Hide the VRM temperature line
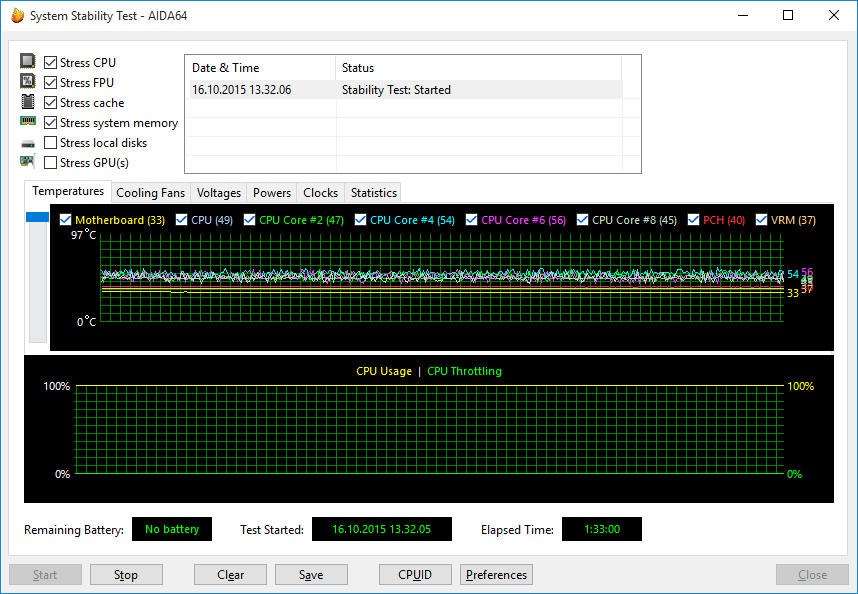 (761, 220)
